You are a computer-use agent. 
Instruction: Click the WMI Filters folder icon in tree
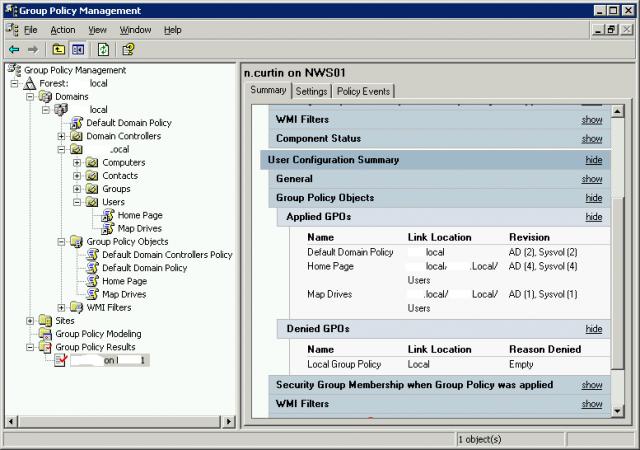pos(77,307)
